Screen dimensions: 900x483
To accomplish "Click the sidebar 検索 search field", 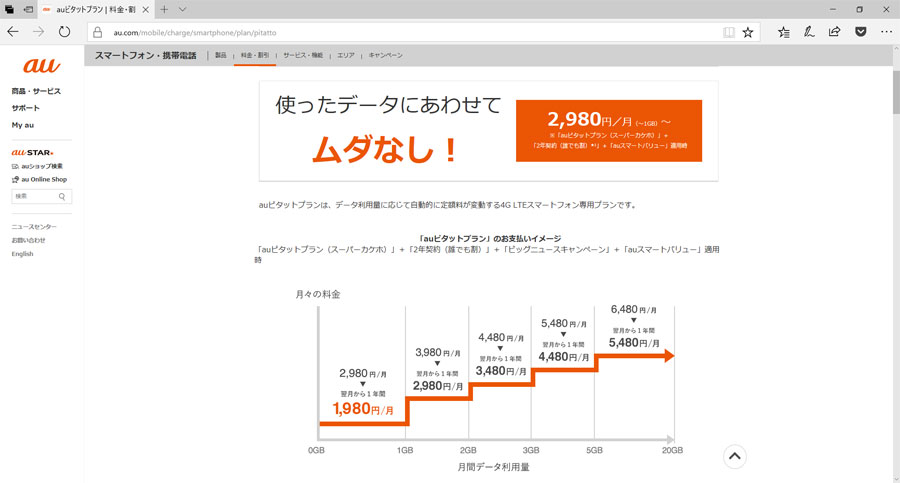I will [41, 196].
